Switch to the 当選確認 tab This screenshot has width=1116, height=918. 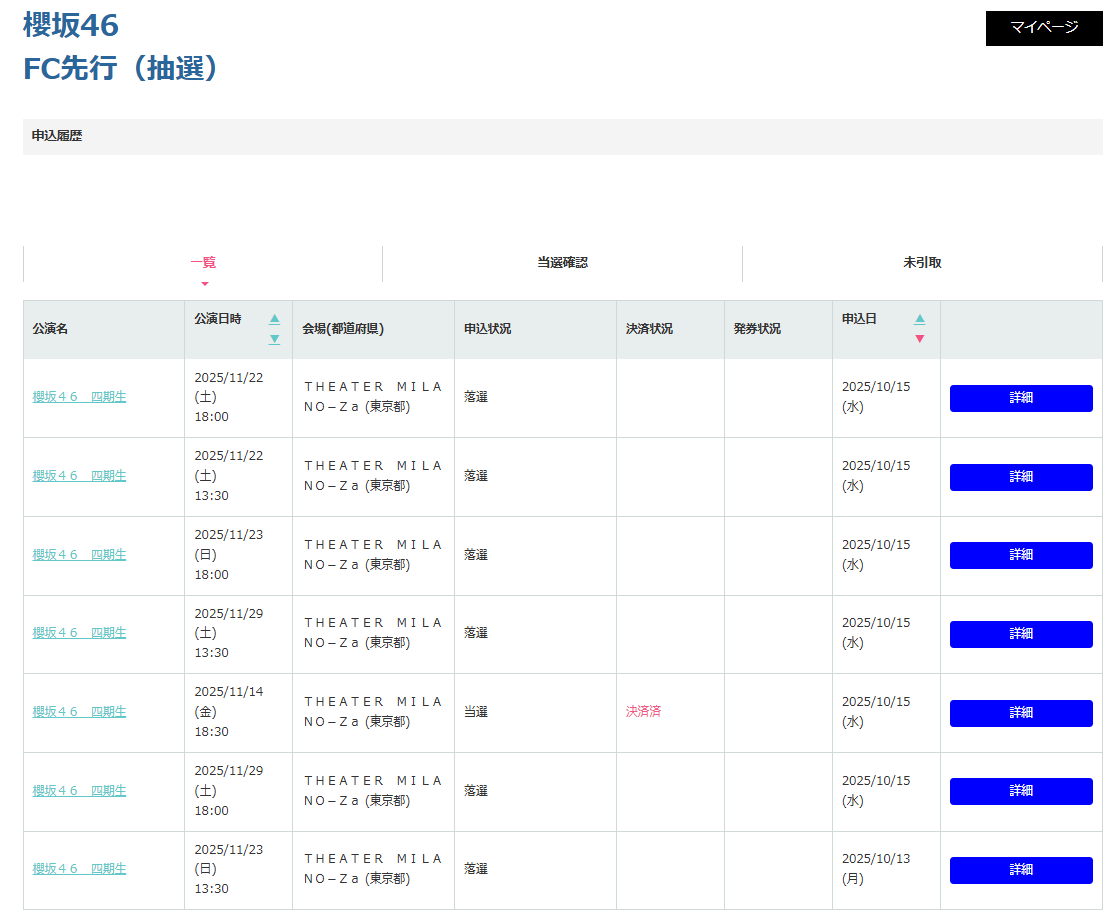562,263
